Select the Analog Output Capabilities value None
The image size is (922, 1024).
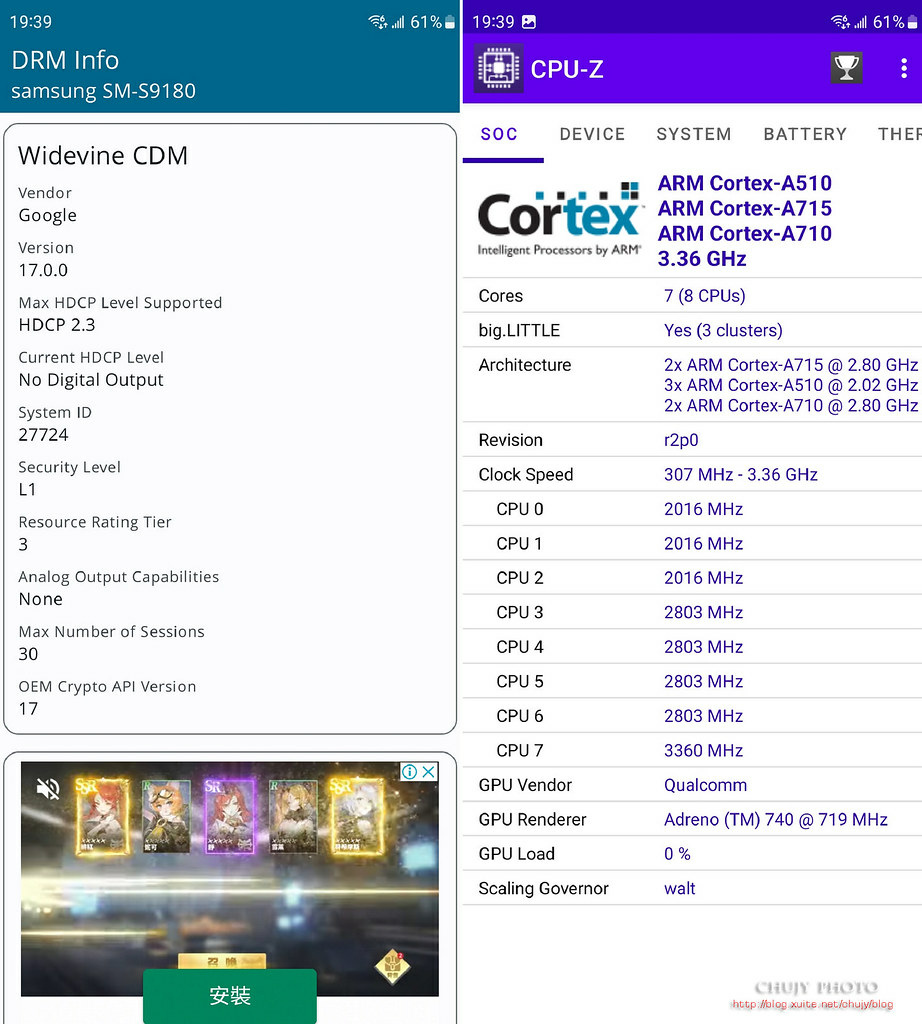(40, 599)
